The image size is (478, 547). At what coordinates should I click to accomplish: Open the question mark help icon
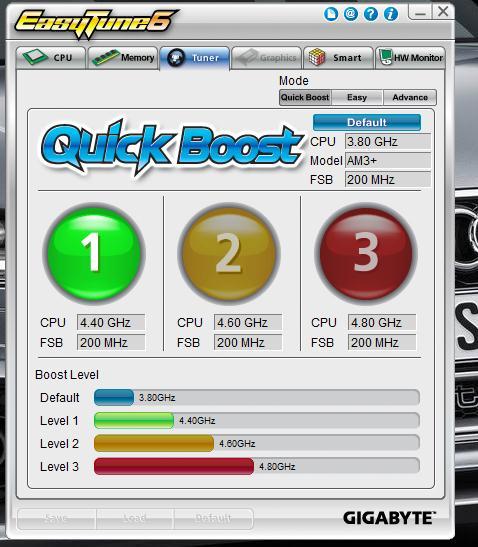pos(371,14)
